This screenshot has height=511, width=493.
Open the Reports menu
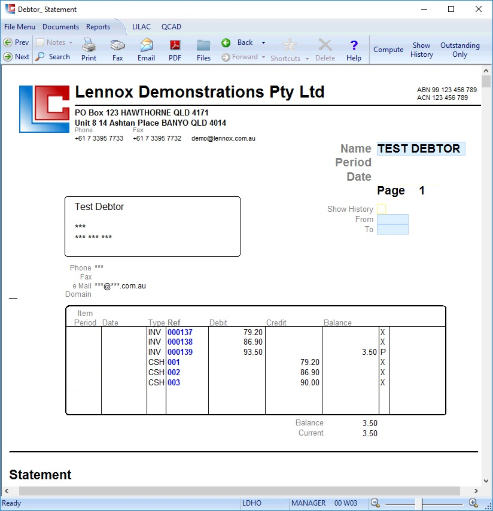tap(98, 27)
